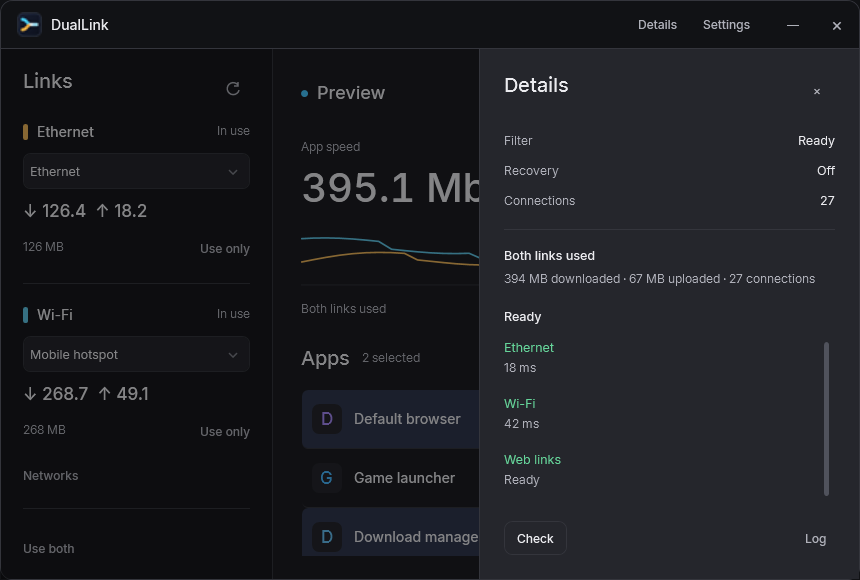Click Wi-Fi In use status
This screenshot has height=580, width=860.
[x=233, y=314]
